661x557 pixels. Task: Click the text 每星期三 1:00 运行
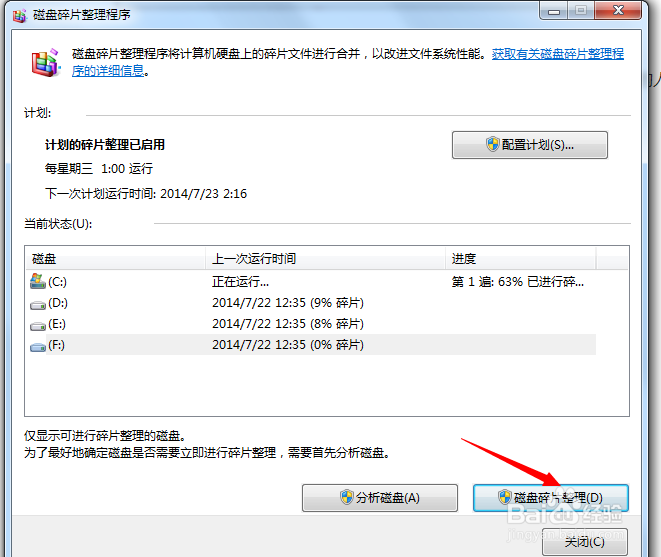99,169
